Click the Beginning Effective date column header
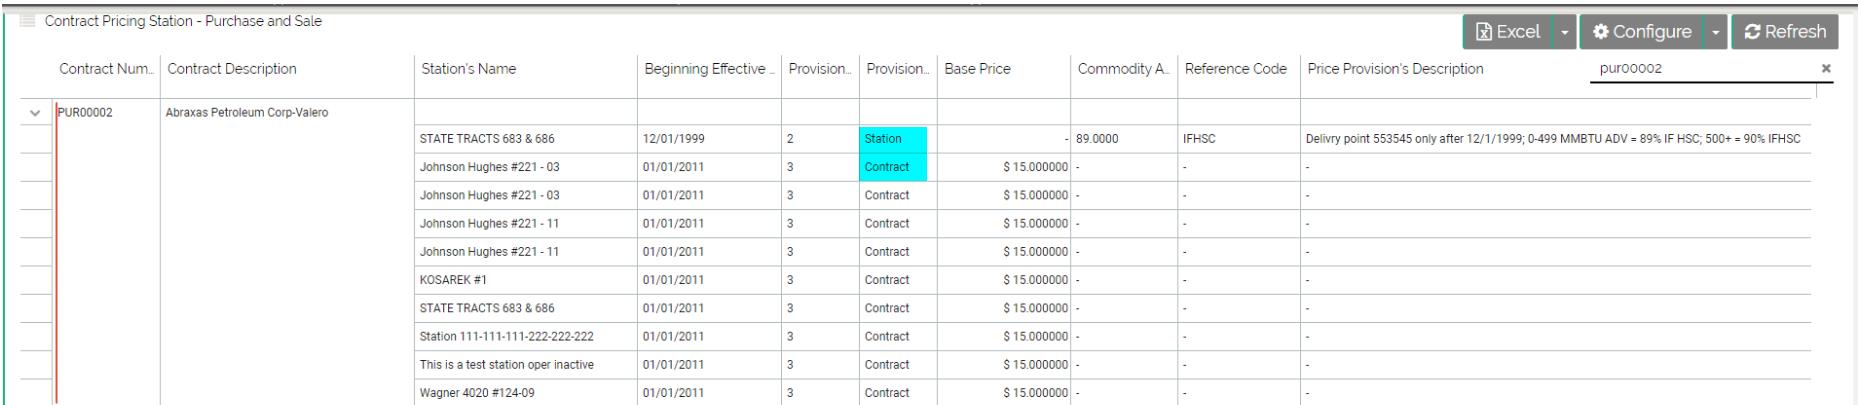This screenshot has height=405, width=1861. click(x=708, y=69)
